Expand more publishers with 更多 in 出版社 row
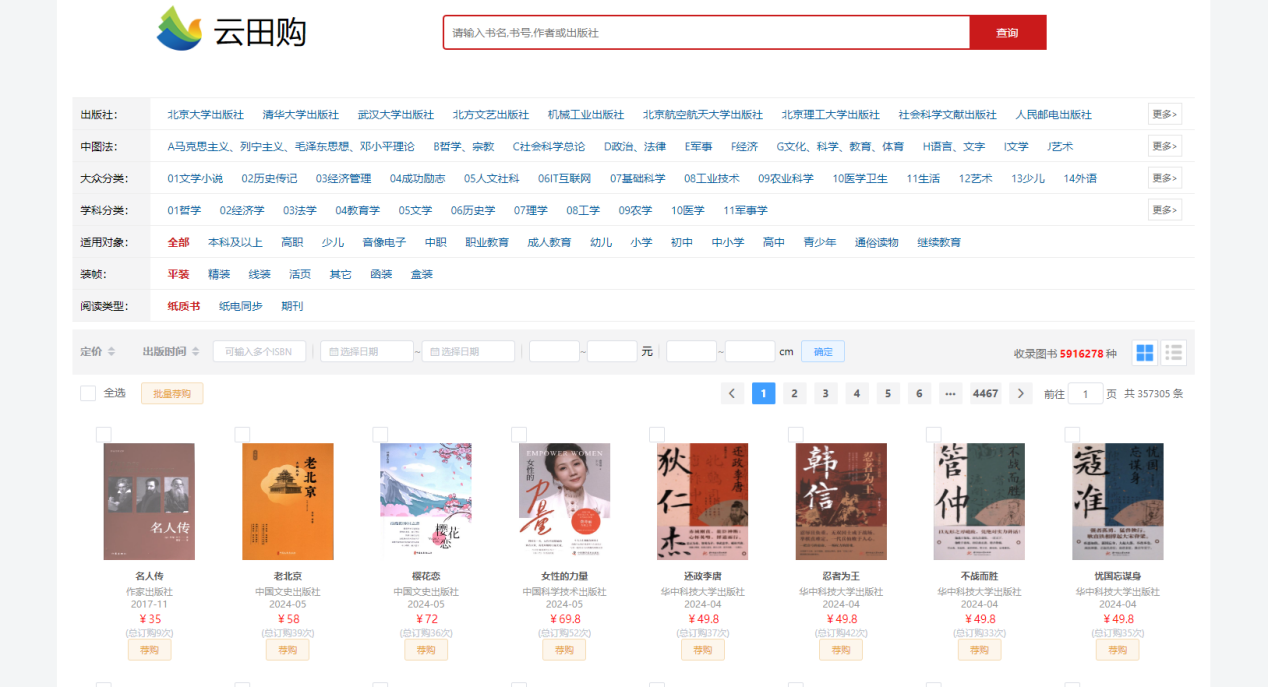The height and width of the screenshot is (687, 1268). [1164, 115]
